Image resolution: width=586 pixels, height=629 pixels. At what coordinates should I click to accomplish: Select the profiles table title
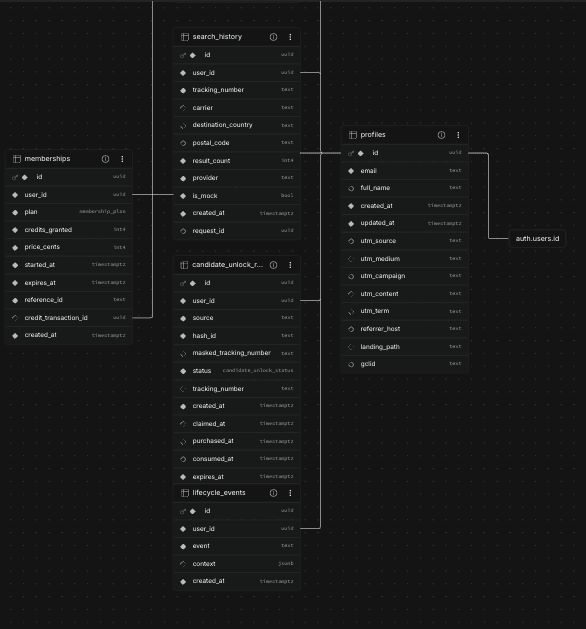(373, 135)
